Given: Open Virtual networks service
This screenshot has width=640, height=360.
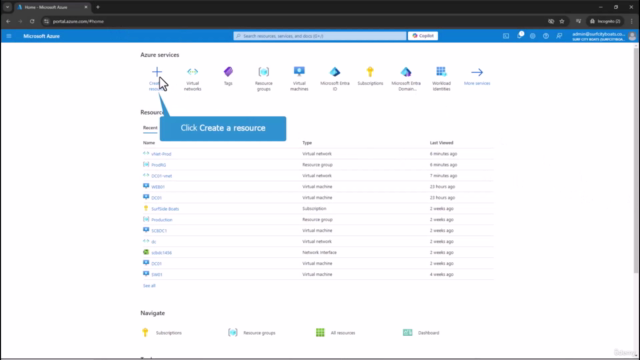Looking at the screenshot, I should 192,78.
